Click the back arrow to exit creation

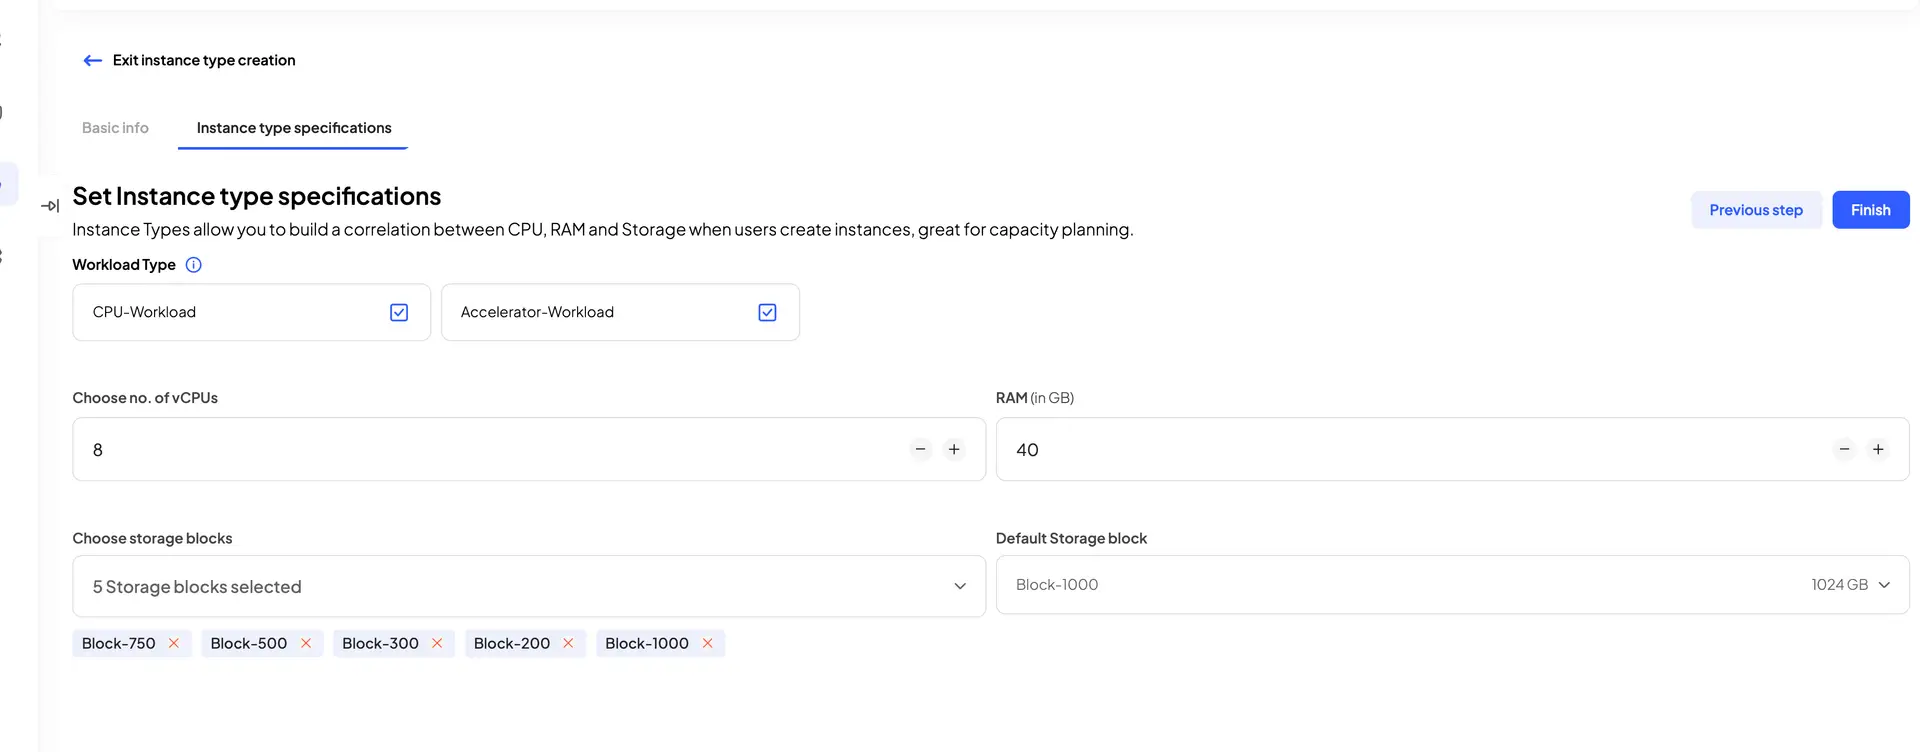click(92, 61)
